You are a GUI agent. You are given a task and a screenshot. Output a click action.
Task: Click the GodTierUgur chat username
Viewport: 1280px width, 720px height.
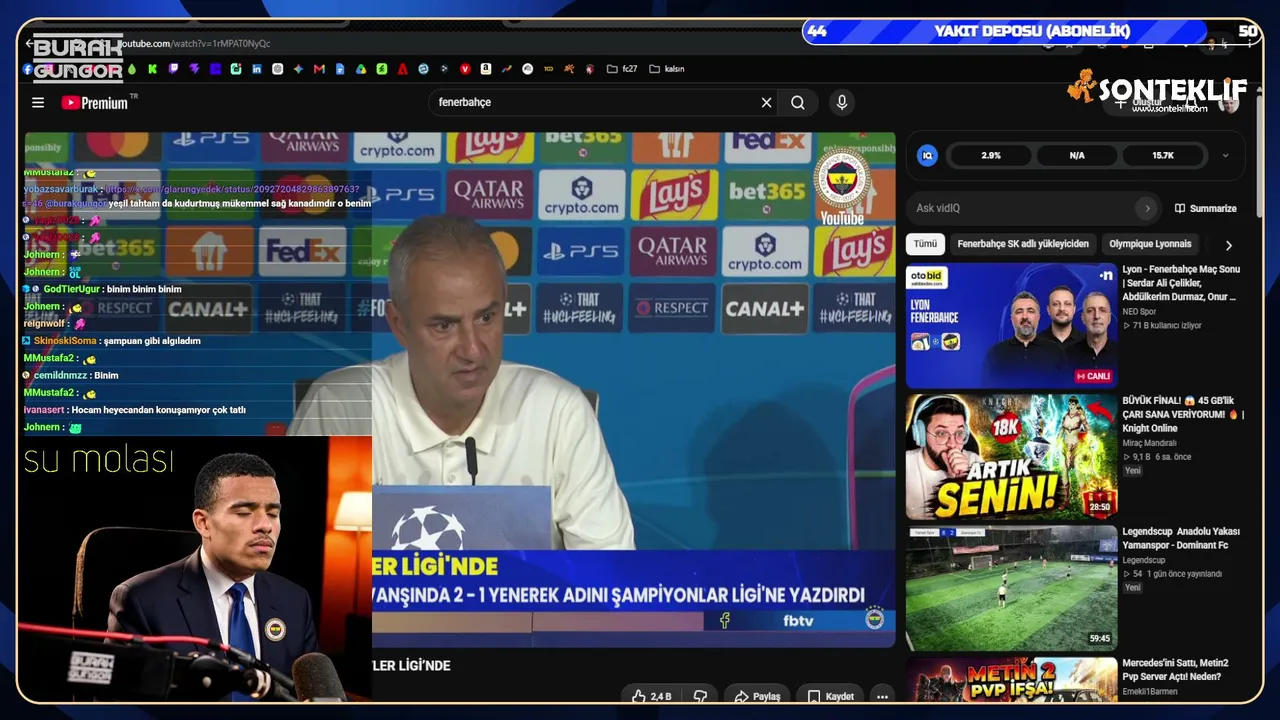(72, 289)
